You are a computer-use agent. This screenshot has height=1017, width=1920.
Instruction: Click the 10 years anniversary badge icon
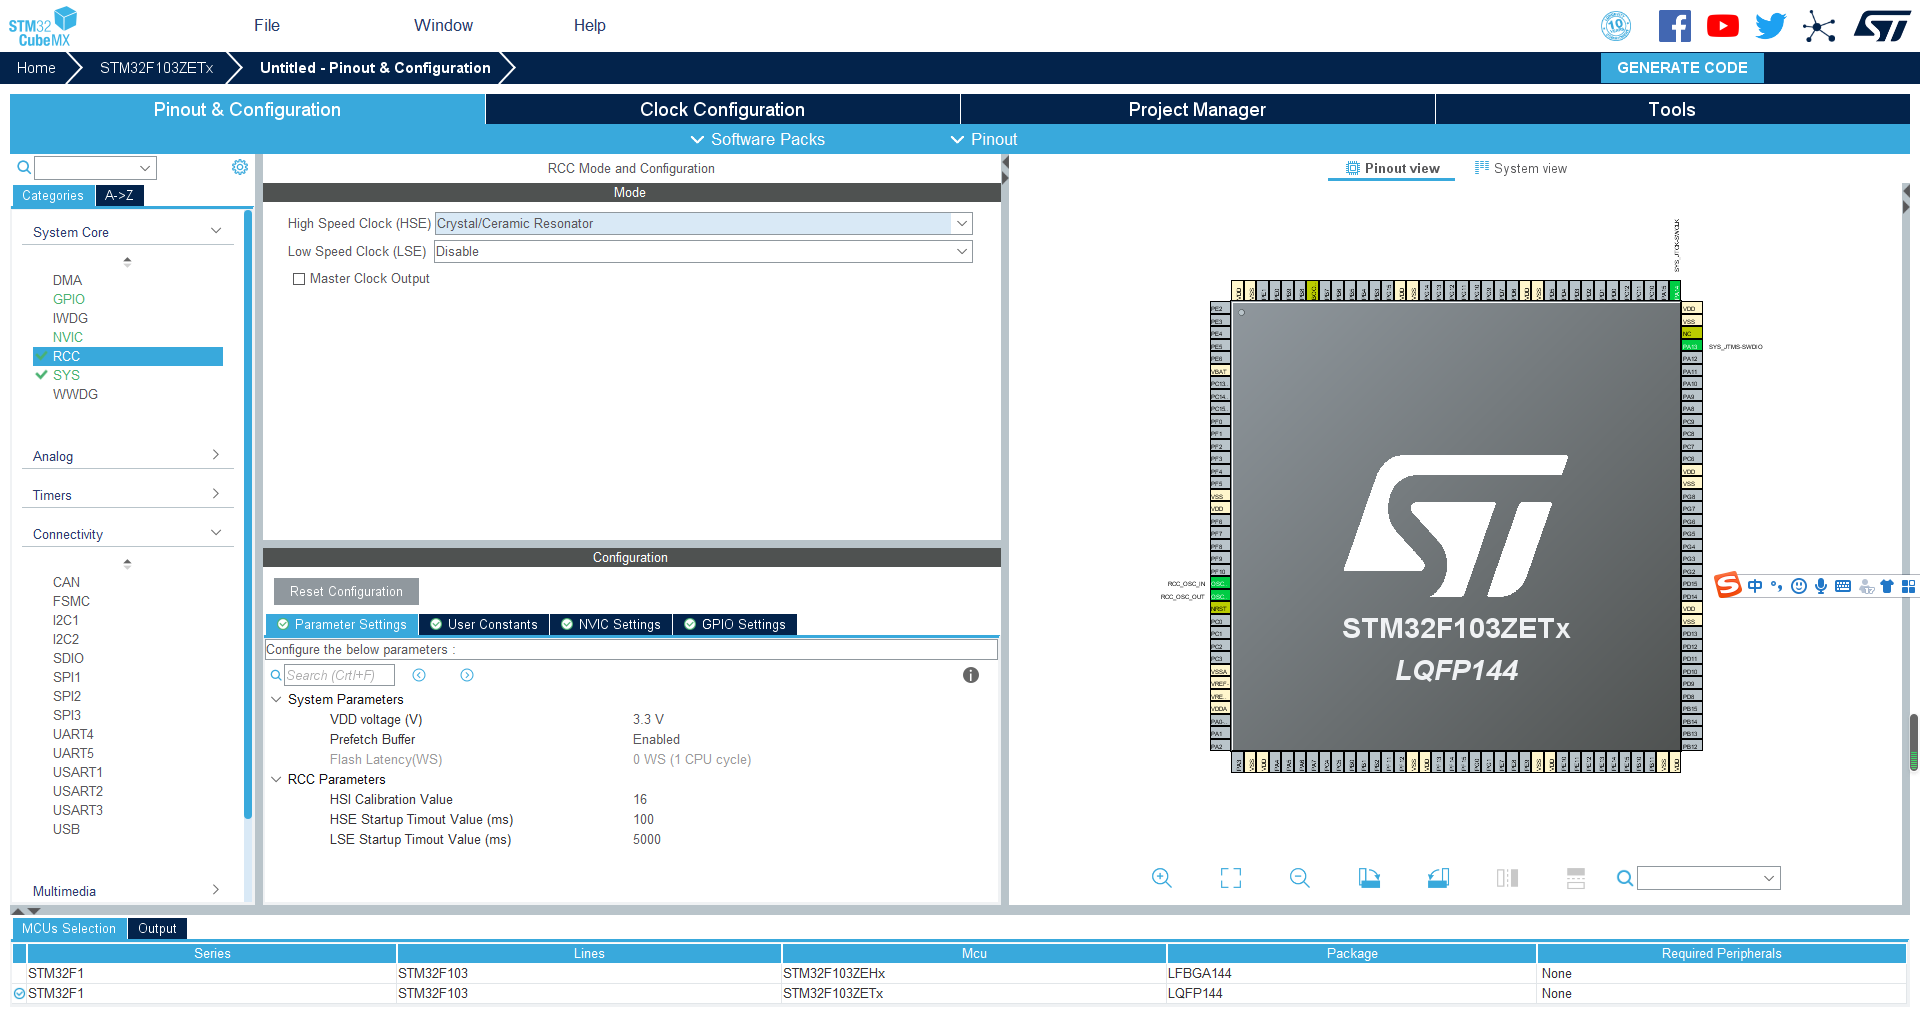point(1616,26)
